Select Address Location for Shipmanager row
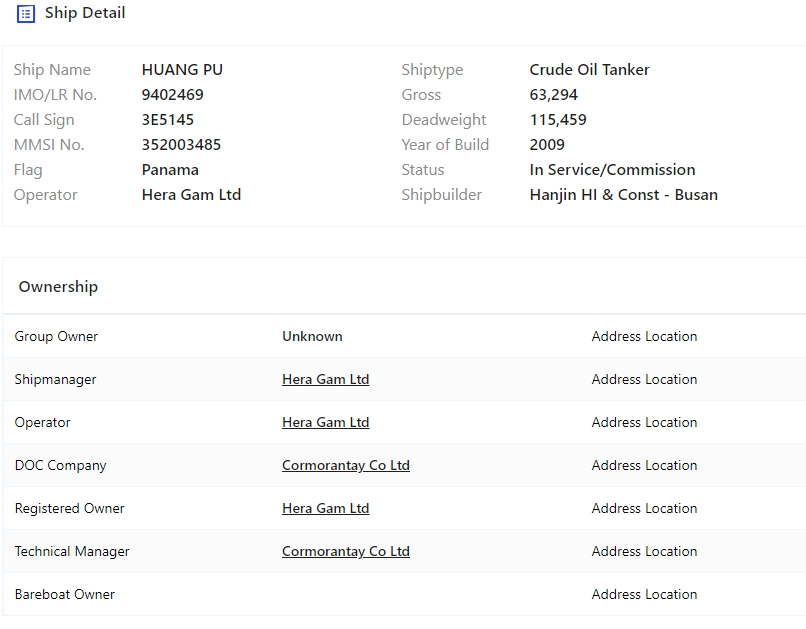 tap(644, 379)
